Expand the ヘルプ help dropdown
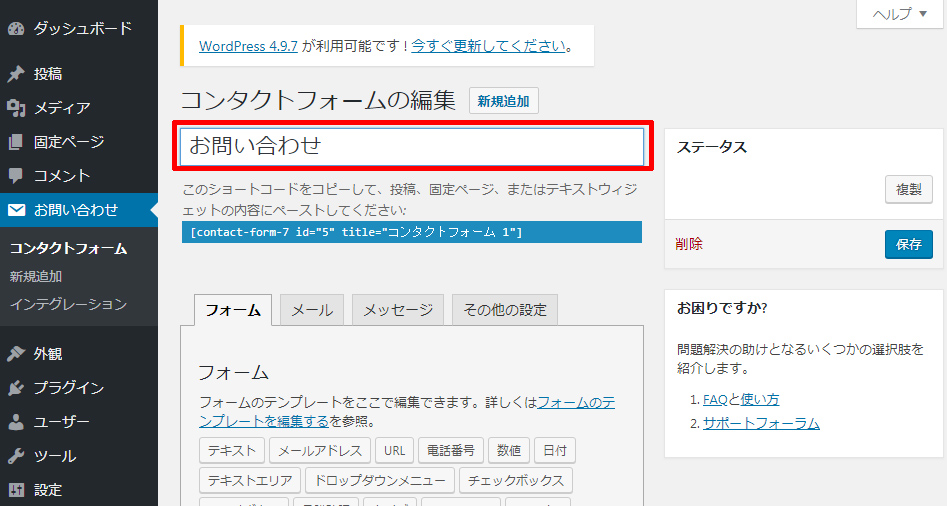 click(x=899, y=14)
